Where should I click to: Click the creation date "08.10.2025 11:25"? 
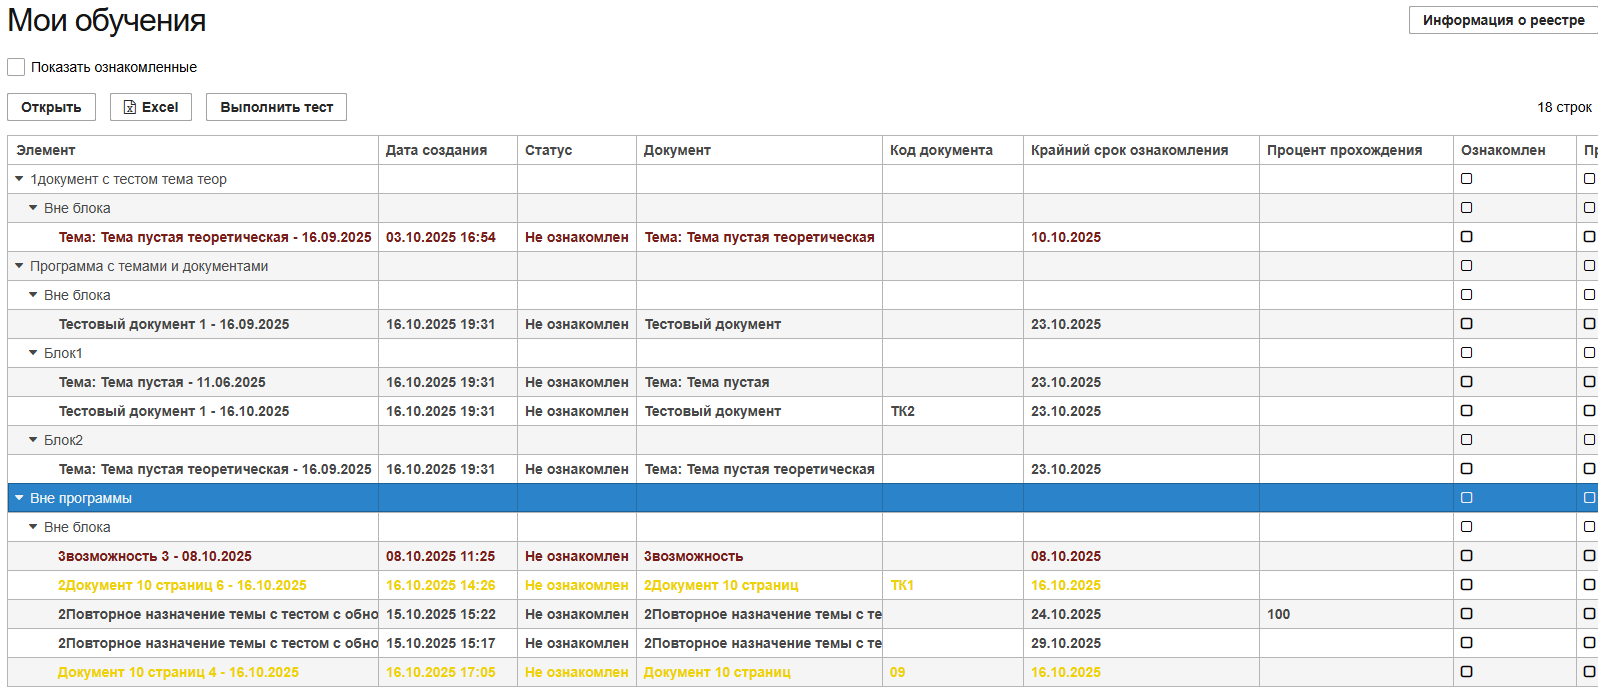[x=441, y=556]
